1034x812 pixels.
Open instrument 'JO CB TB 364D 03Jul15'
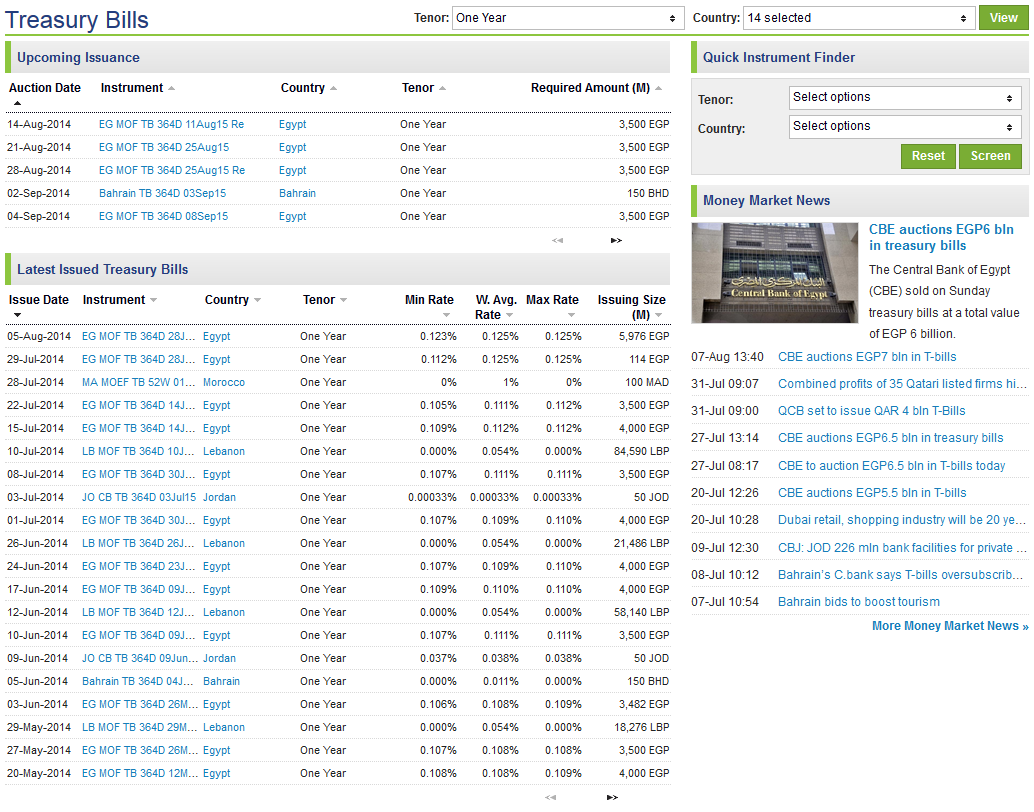(139, 497)
